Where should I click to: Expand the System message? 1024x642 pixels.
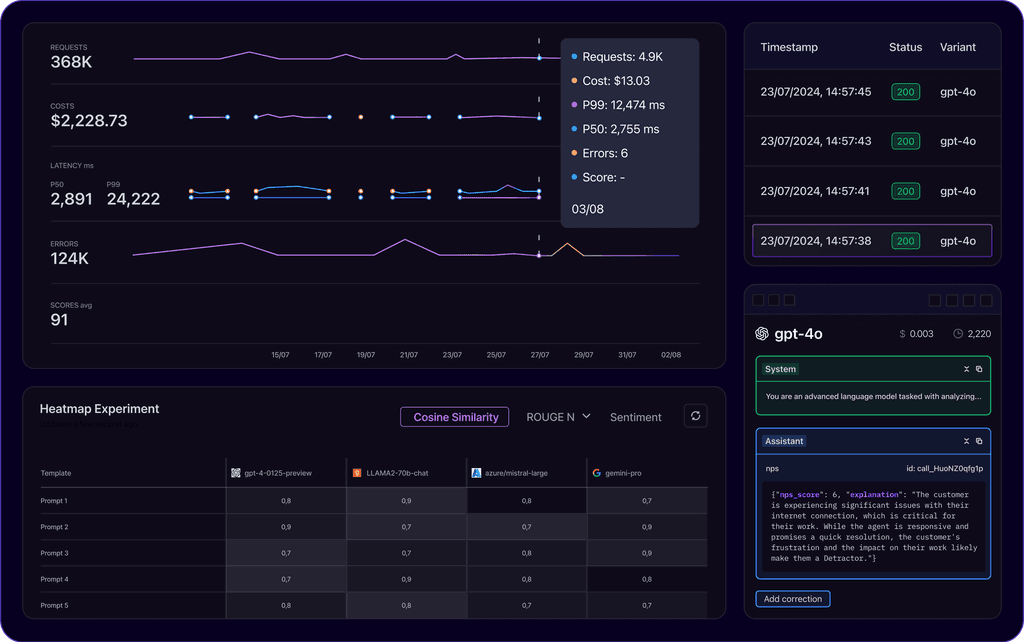[x=966, y=369]
